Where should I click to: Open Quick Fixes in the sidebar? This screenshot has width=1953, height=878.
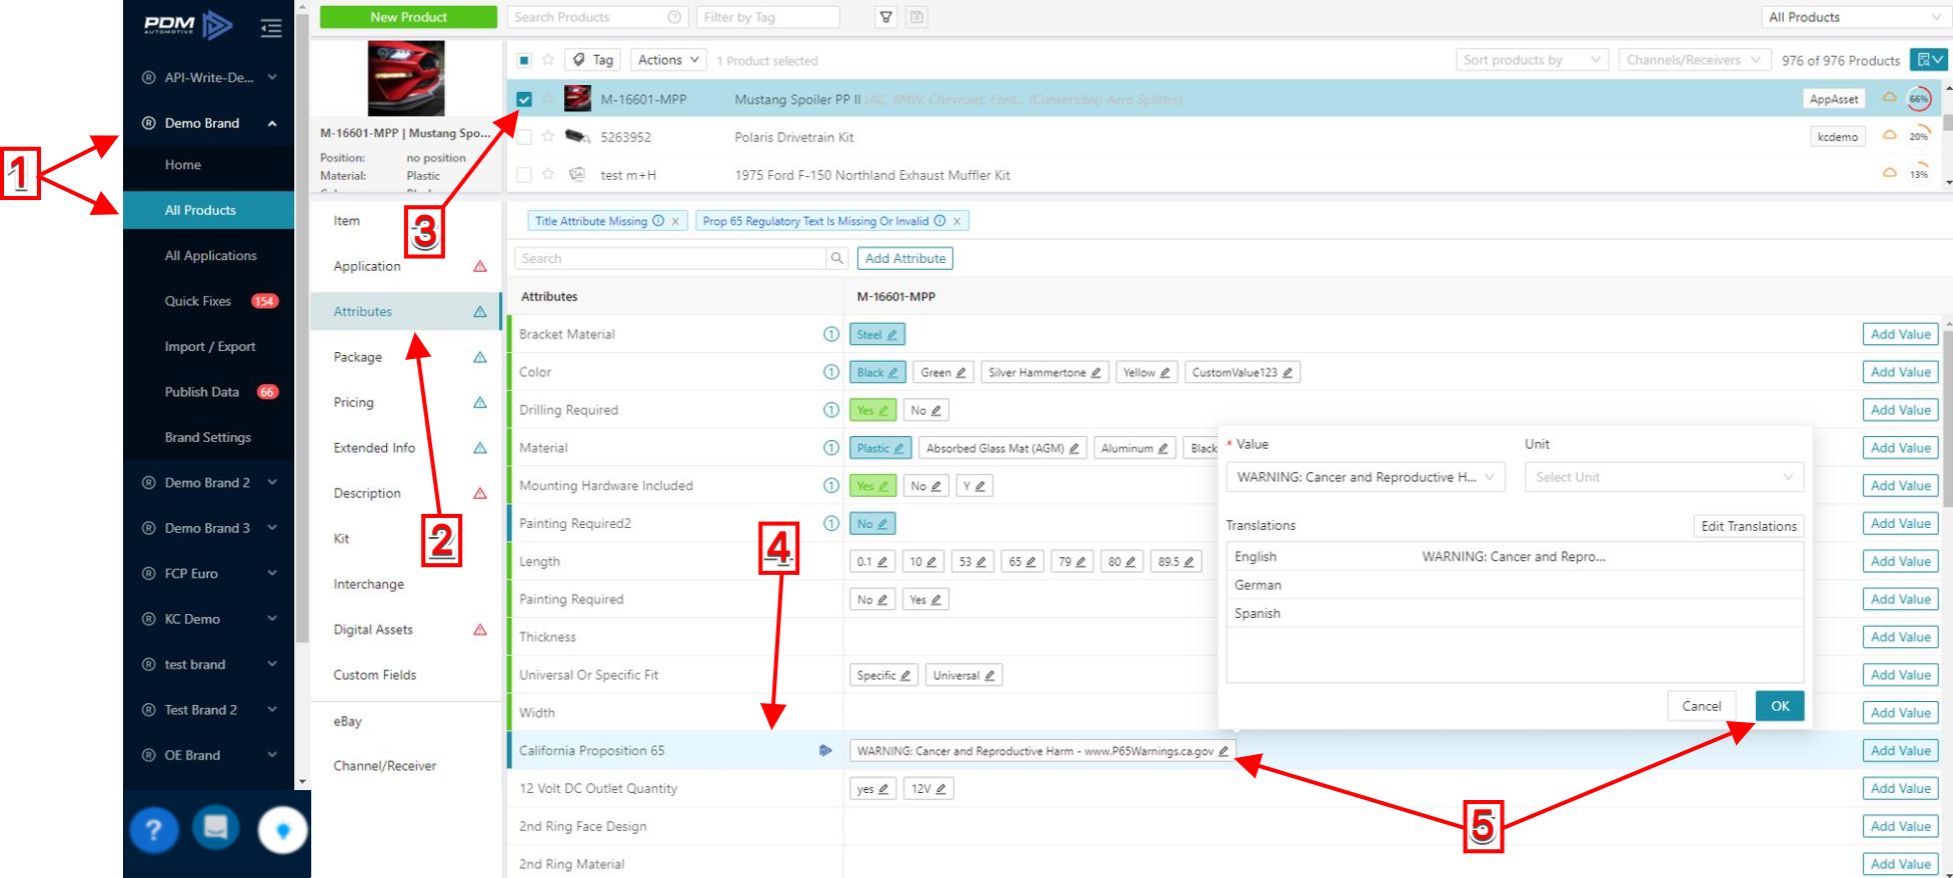pyautogui.click(x=209, y=301)
